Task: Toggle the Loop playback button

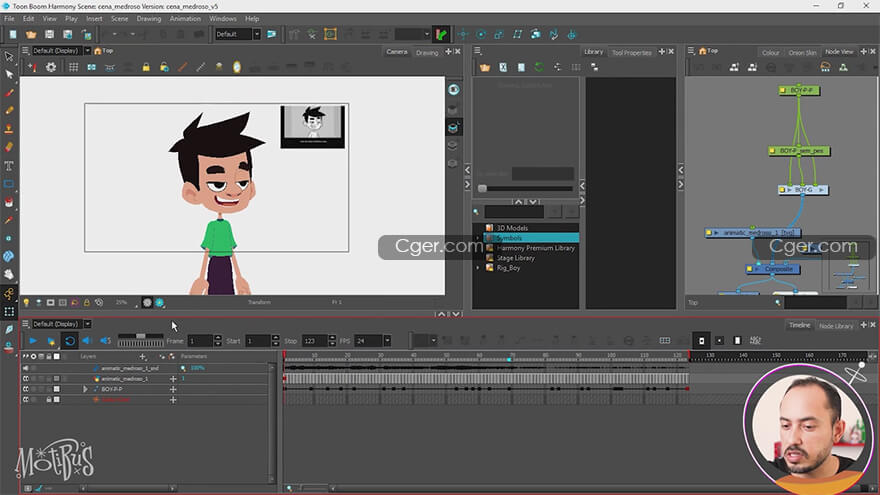Action: point(70,341)
